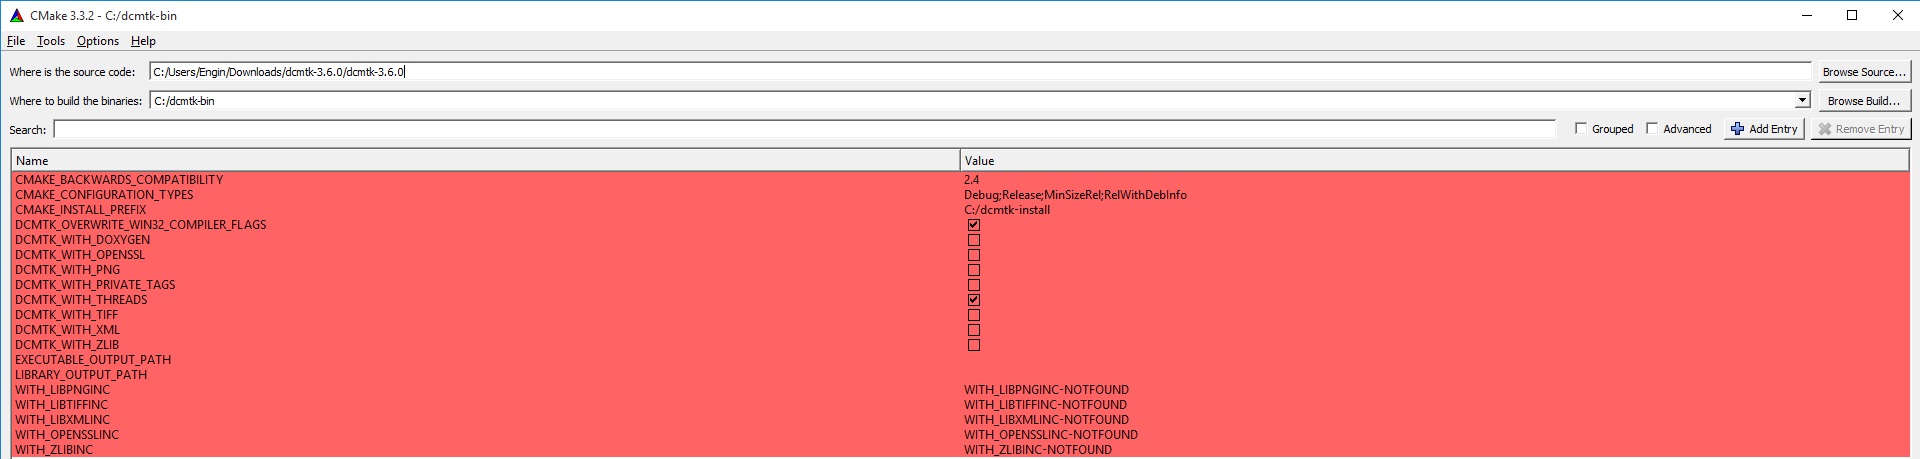Check the DCMTK_WITH_OPENSSL checkbox
Image resolution: width=1920 pixels, height=459 pixels.
(974, 255)
